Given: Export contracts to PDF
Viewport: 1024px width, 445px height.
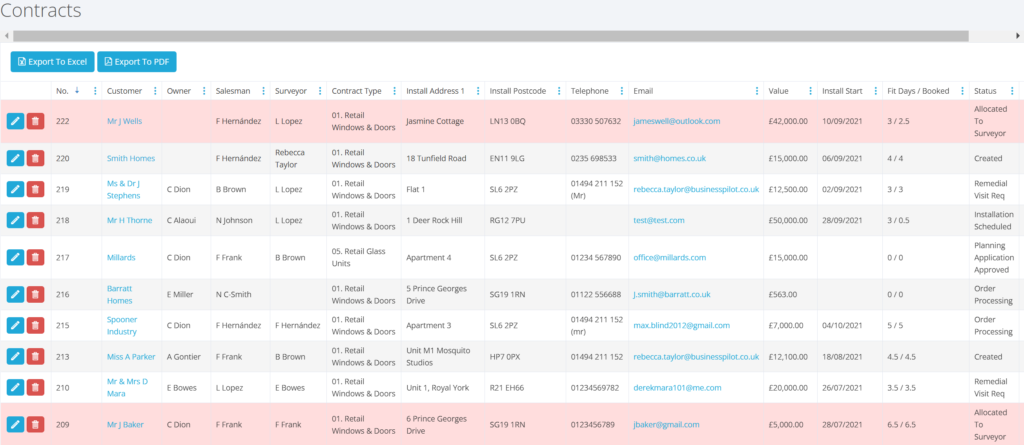Looking at the screenshot, I should (x=137, y=62).
